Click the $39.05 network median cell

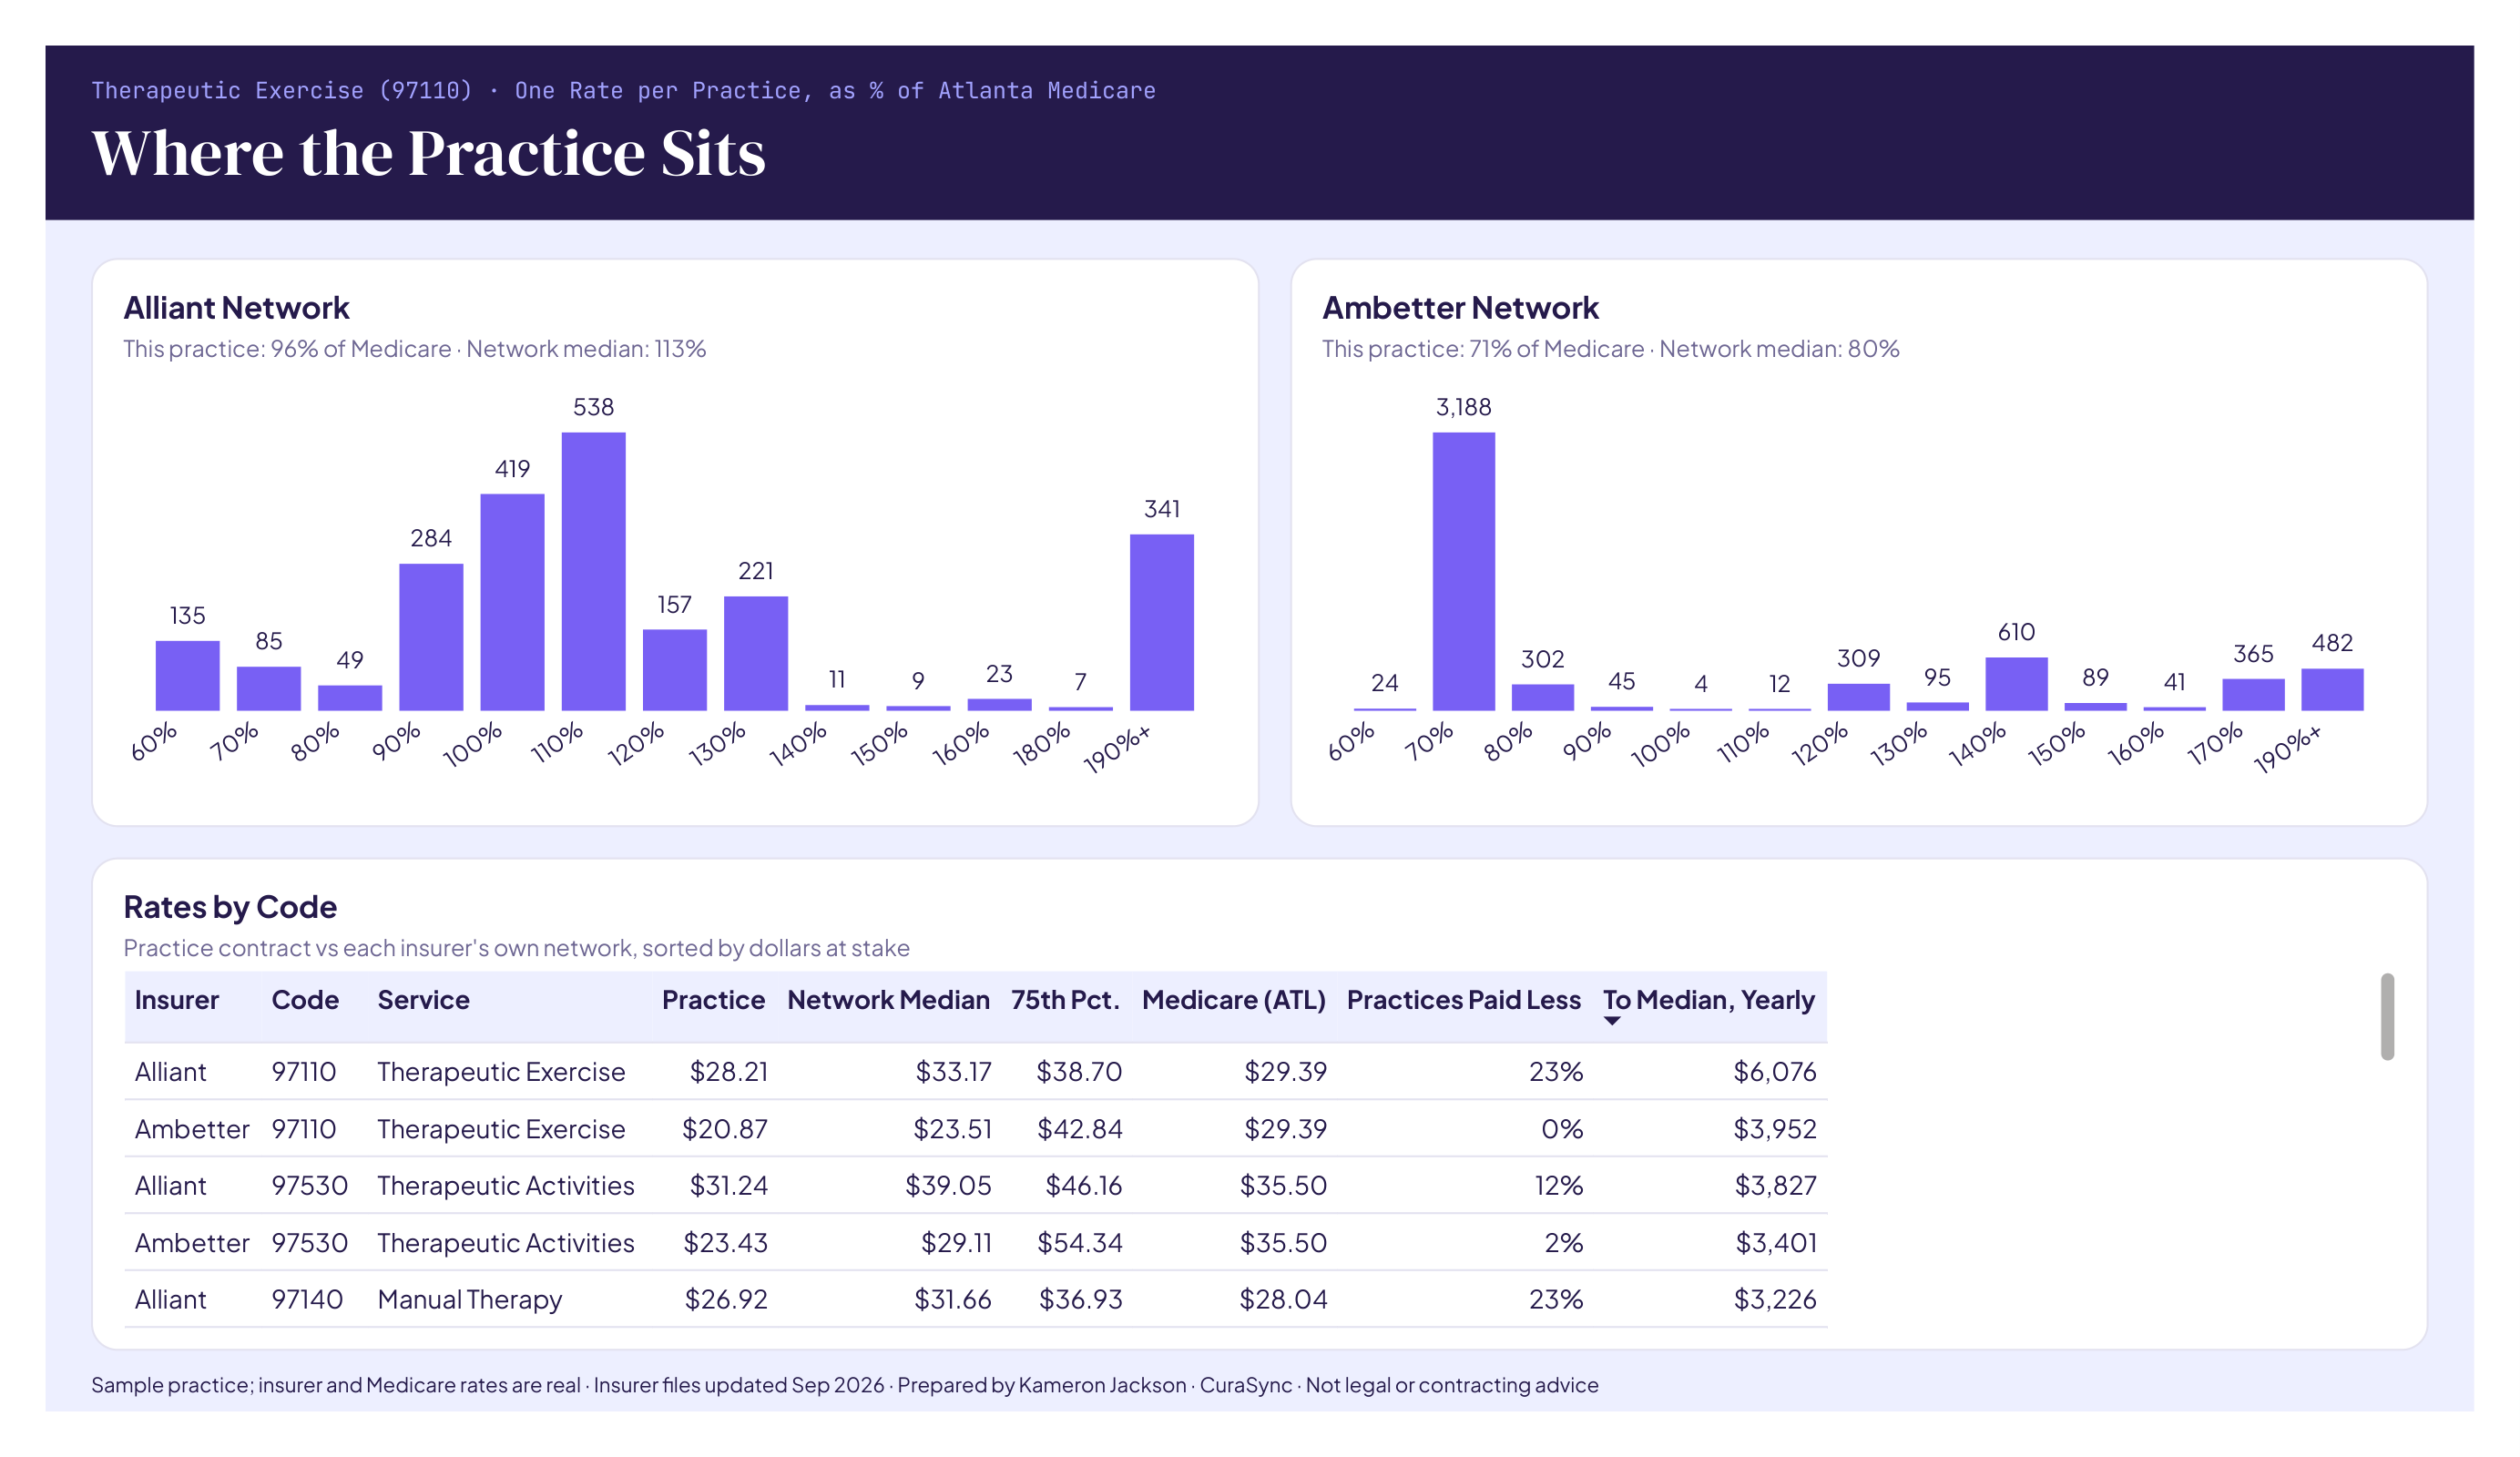tap(948, 1185)
